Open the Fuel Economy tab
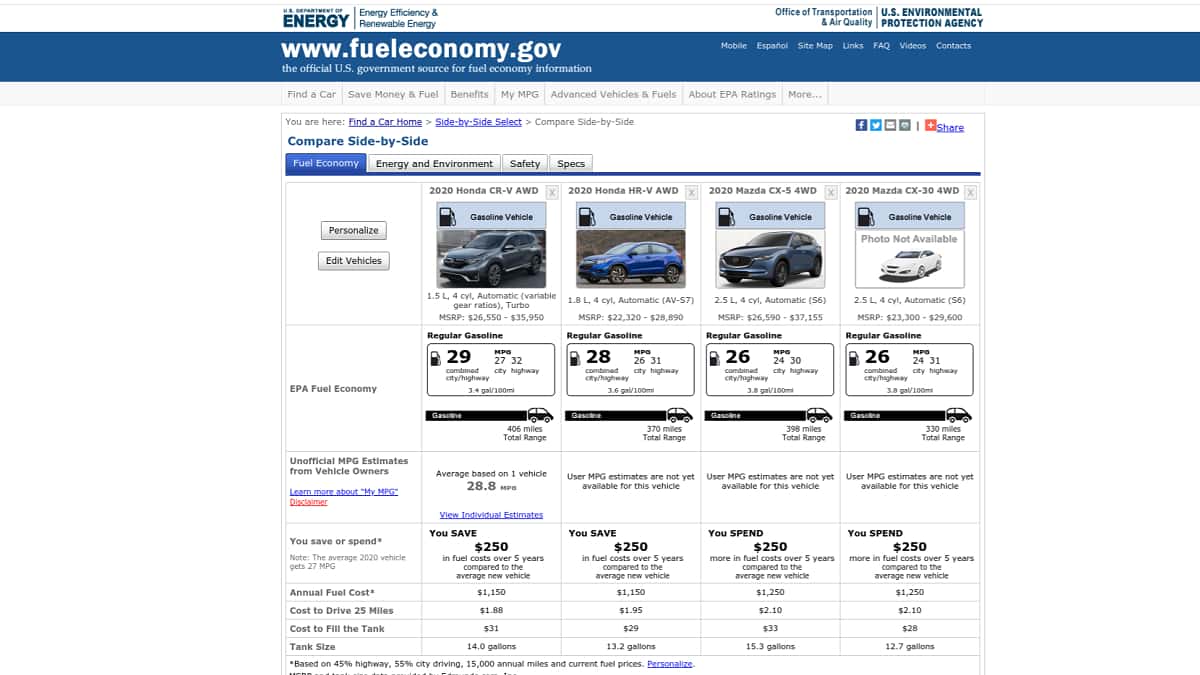 326,164
